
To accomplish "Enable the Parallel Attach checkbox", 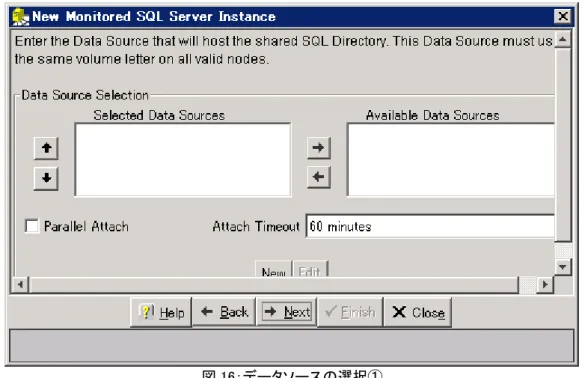I will [32, 226].
